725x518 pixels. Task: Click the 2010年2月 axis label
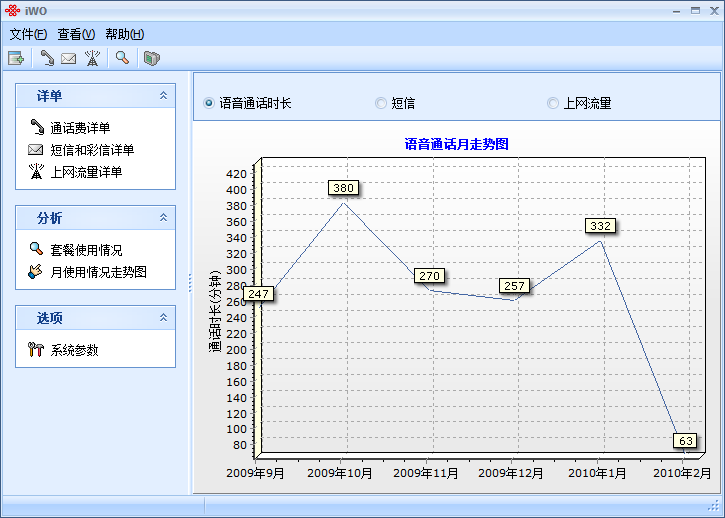pos(682,473)
